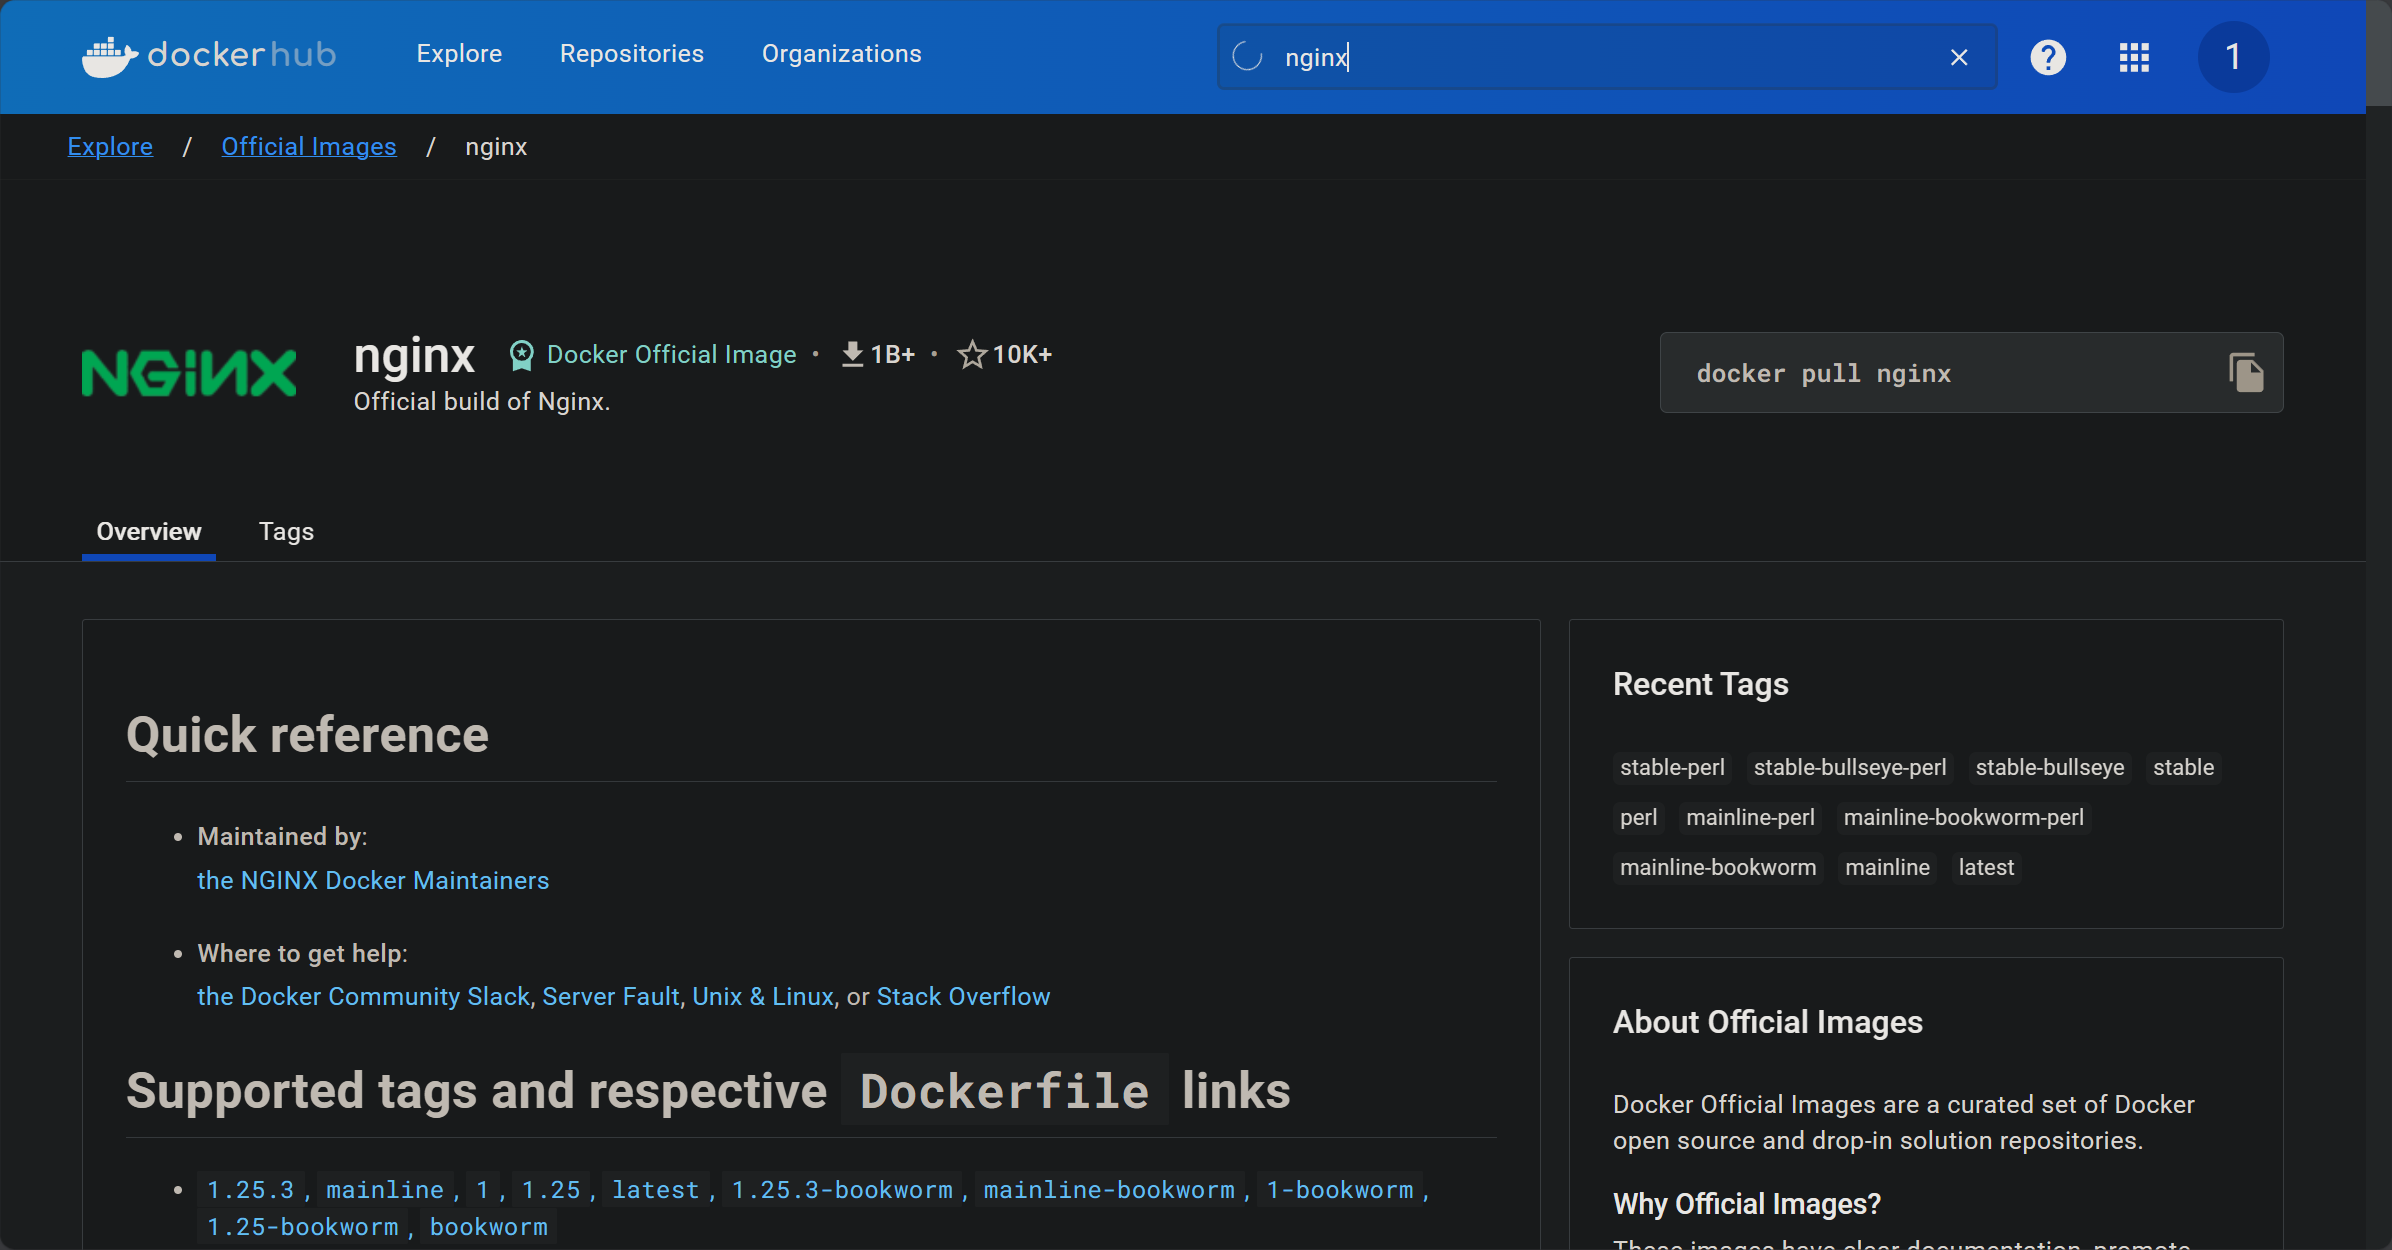Switch to the Overview tab
Image resolution: width=2392 pixels, height=1250 pixels.
point(149,532)
